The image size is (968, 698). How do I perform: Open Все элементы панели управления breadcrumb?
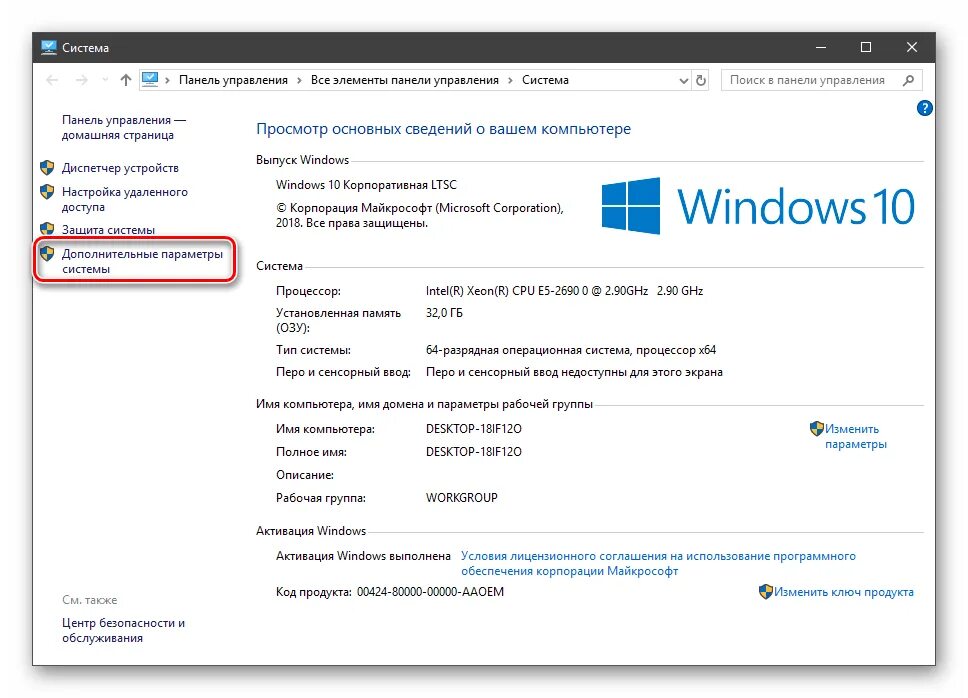pyautogui.click(x=405, y=80)
